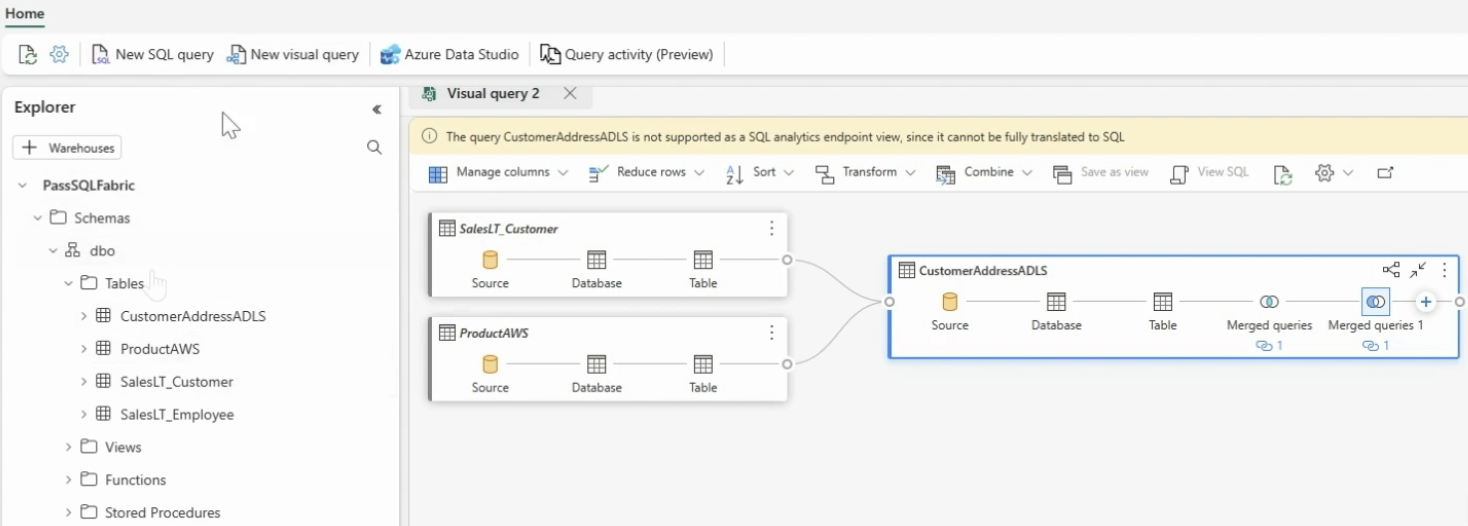This screenshot has height=526, width=1468.
Task: Click the Table step in CustomerAddressADLS
Action: 1163,311
